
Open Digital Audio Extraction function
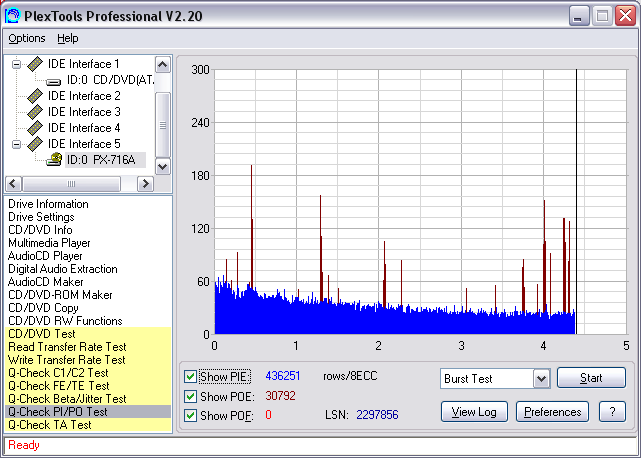click(63, 269)
